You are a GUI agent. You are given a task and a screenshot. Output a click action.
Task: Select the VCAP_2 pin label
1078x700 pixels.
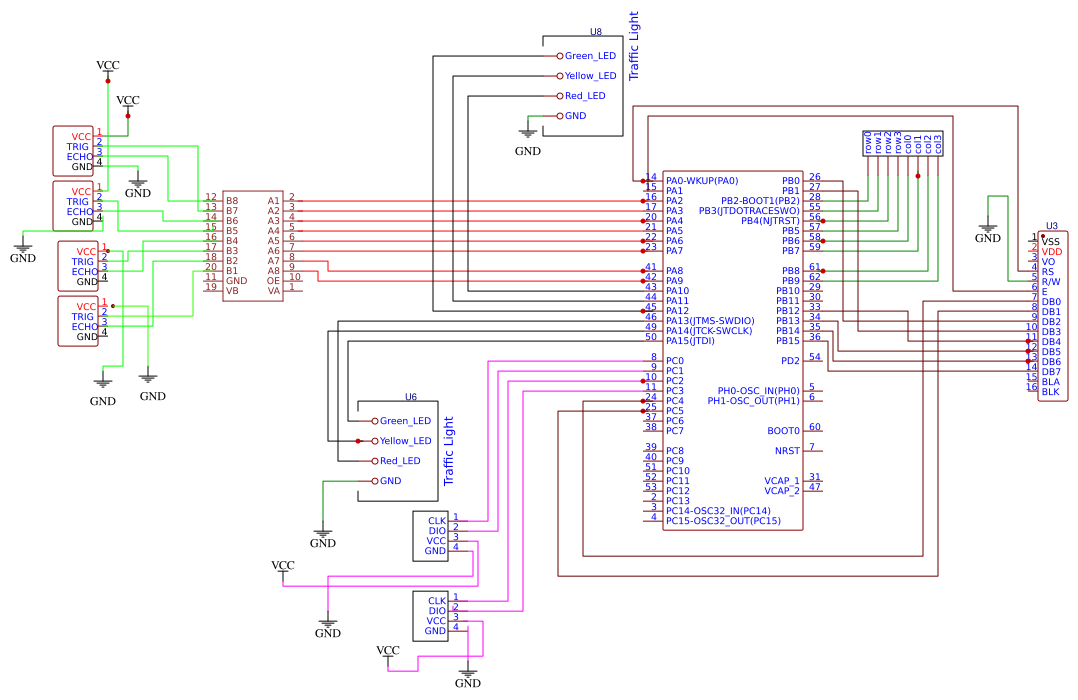(782, 490)
